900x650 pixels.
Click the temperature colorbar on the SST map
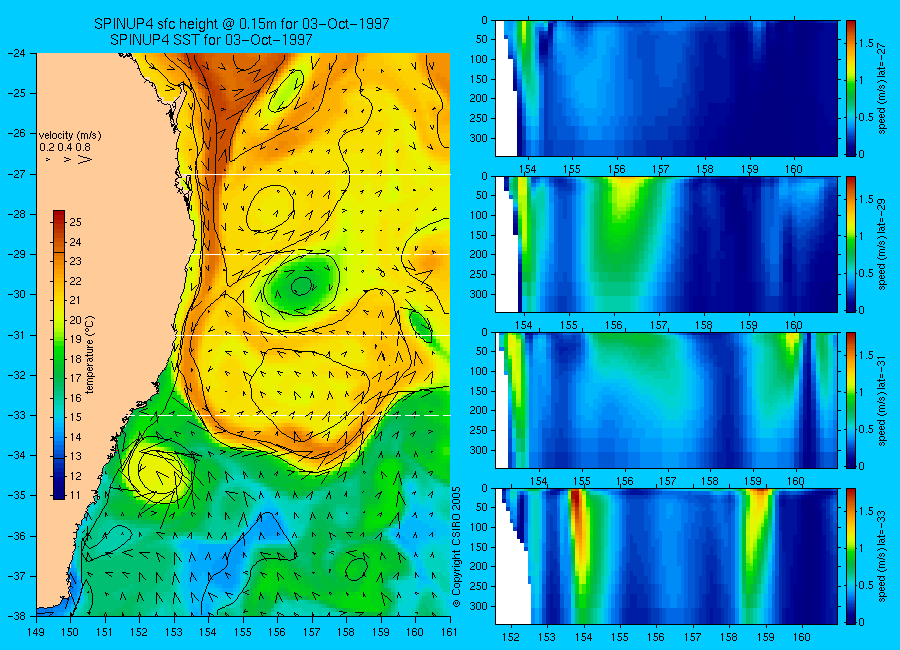[x=59, y=354]
